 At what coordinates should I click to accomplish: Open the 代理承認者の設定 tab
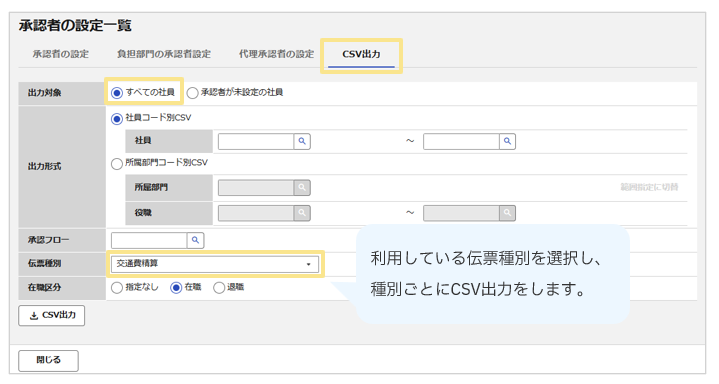coord(277,54)
